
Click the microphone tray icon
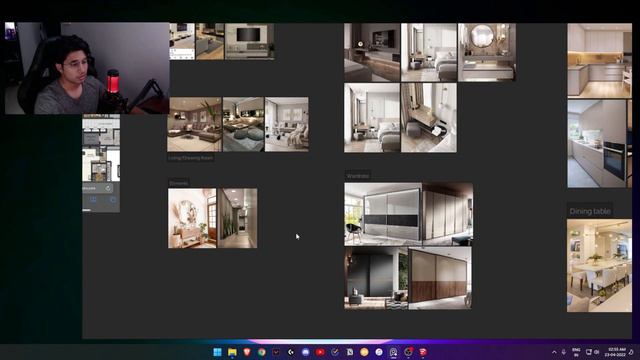point(564,352)
